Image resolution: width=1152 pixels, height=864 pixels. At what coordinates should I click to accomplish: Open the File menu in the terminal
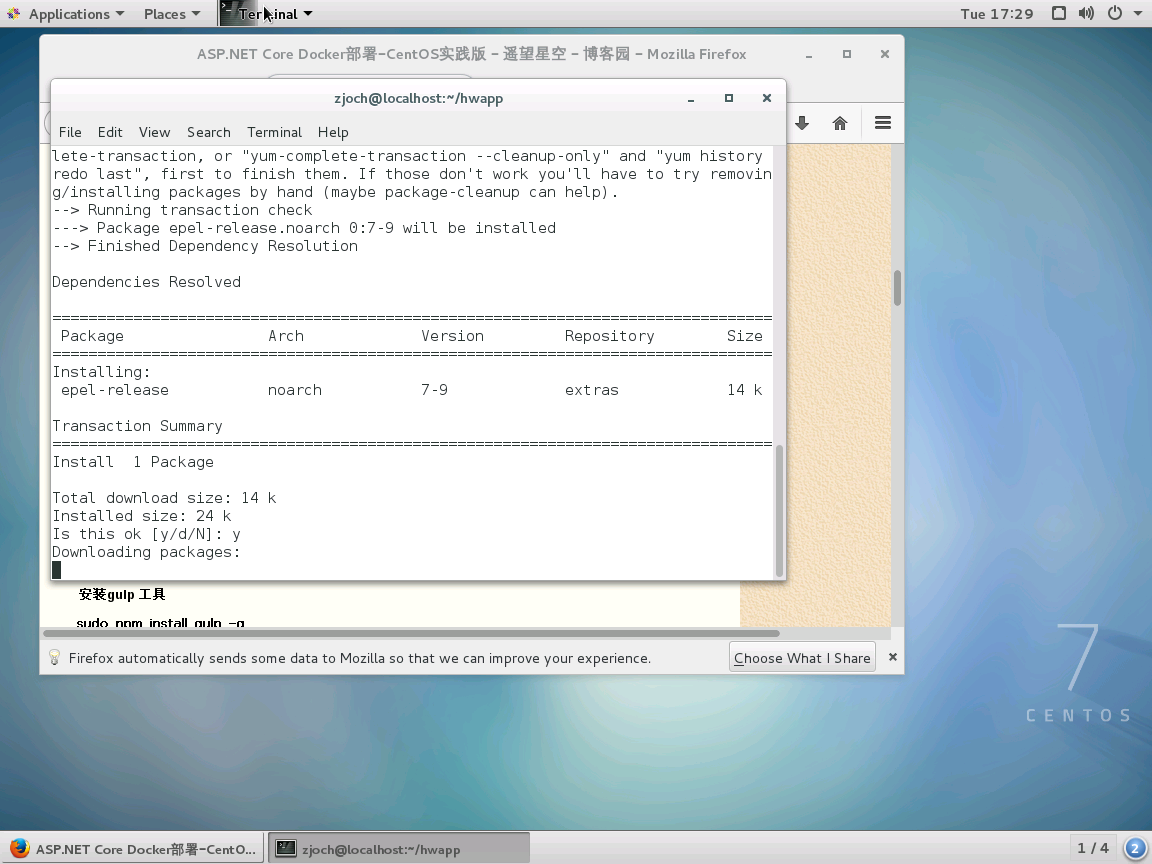pyautogui.click(x=70, y=132)
